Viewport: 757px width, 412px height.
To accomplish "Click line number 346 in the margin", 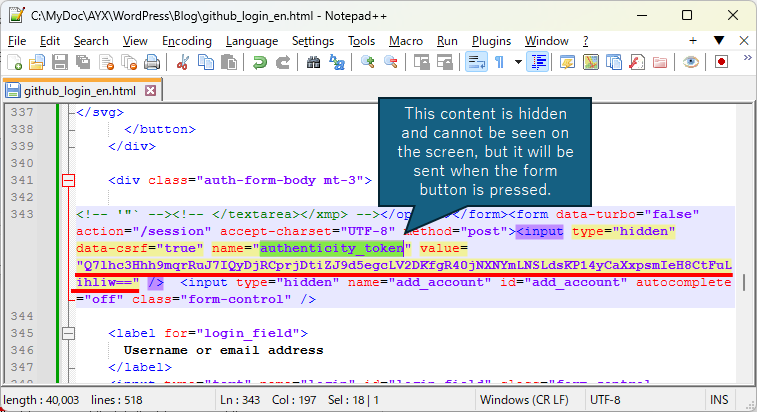I will tap(22, 350).
